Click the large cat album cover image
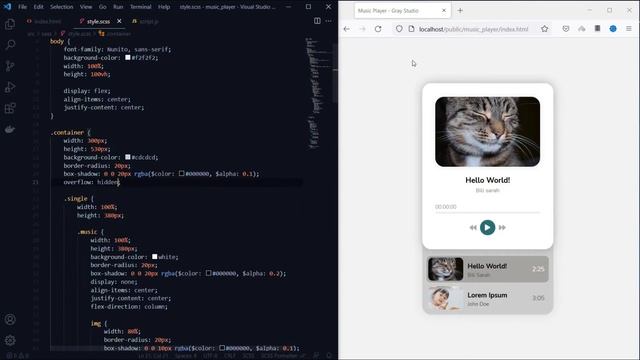This screenshot has width=640, height=360. (487, 131)
